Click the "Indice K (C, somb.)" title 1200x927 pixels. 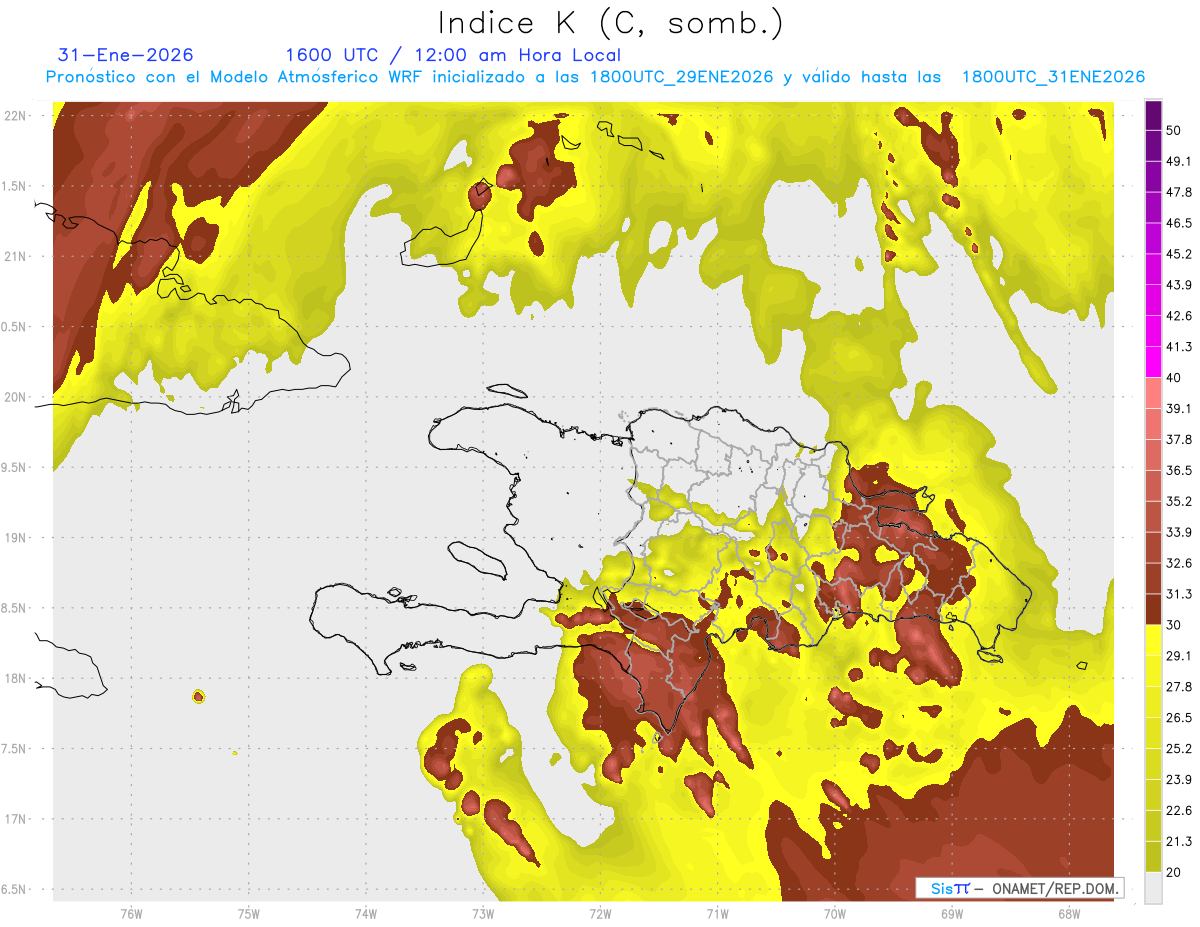tap(610, 23)
